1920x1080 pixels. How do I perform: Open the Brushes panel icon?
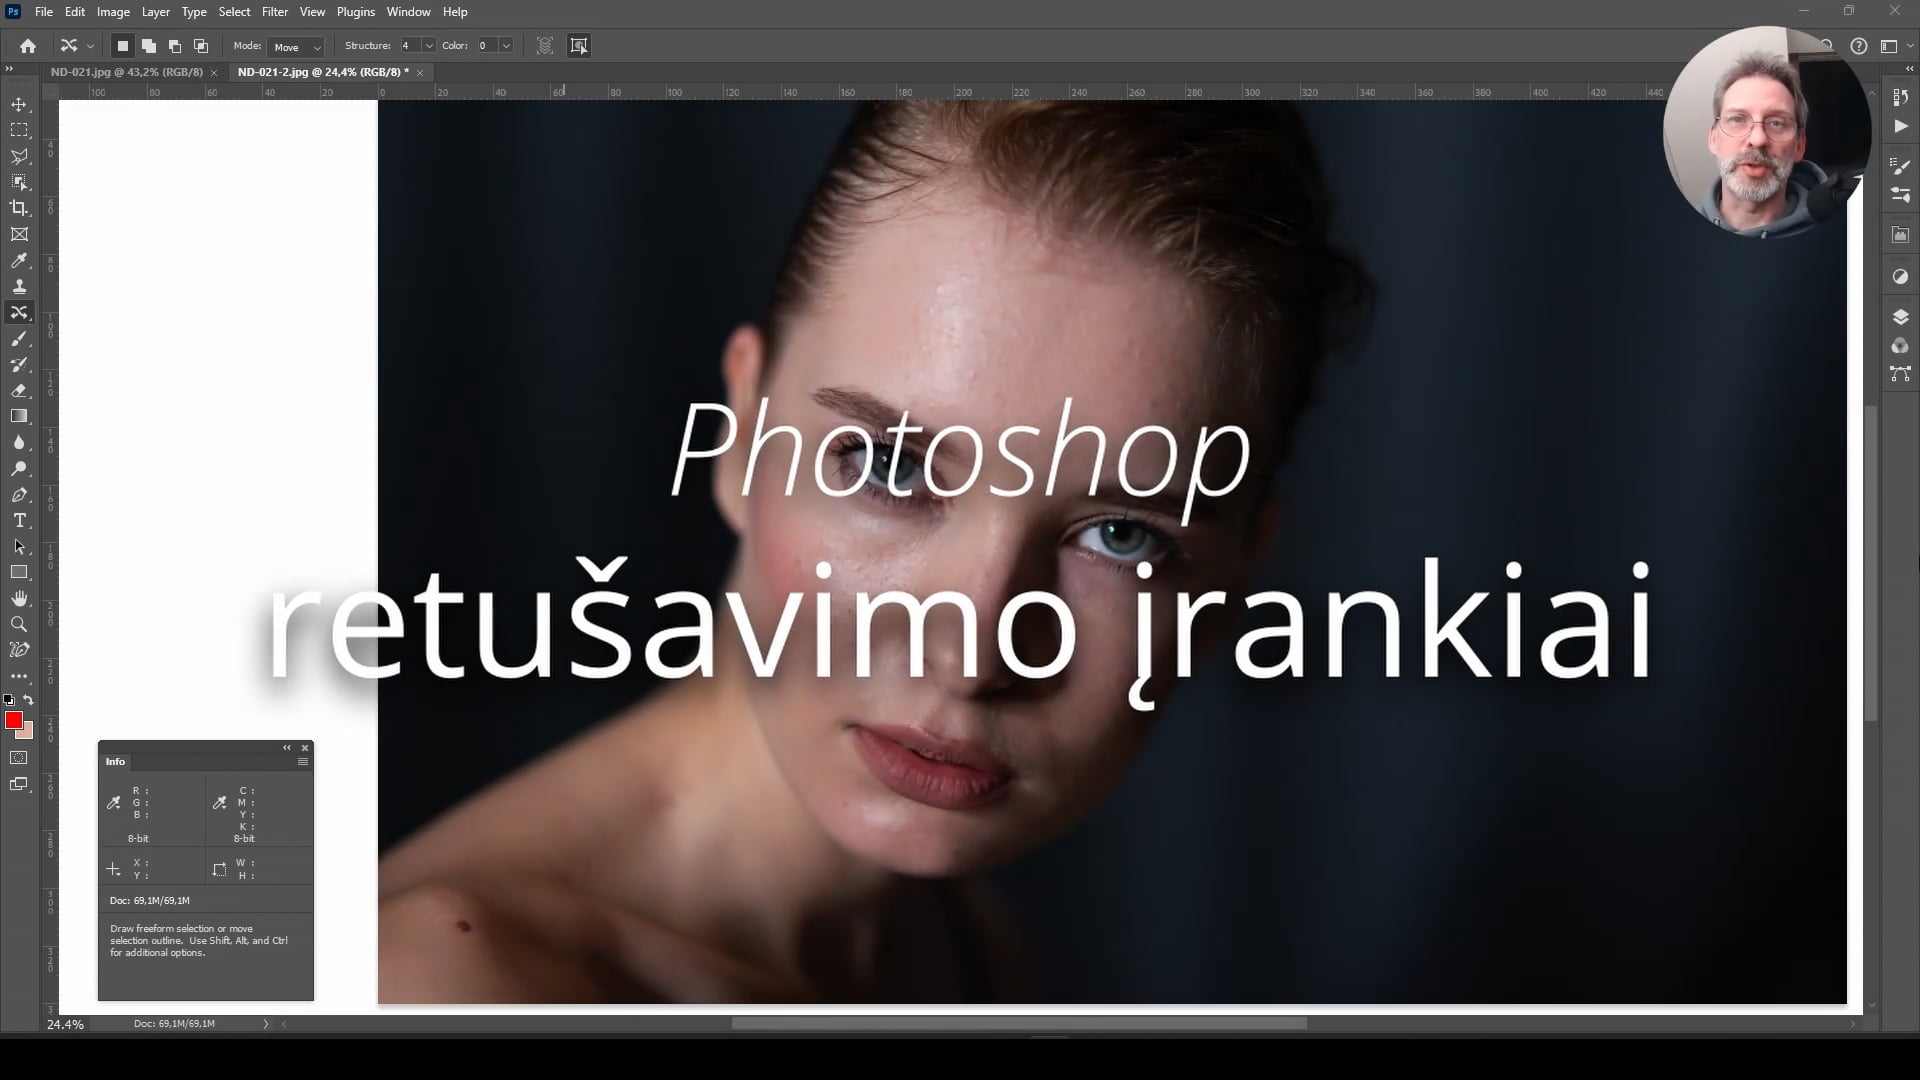1900,195
